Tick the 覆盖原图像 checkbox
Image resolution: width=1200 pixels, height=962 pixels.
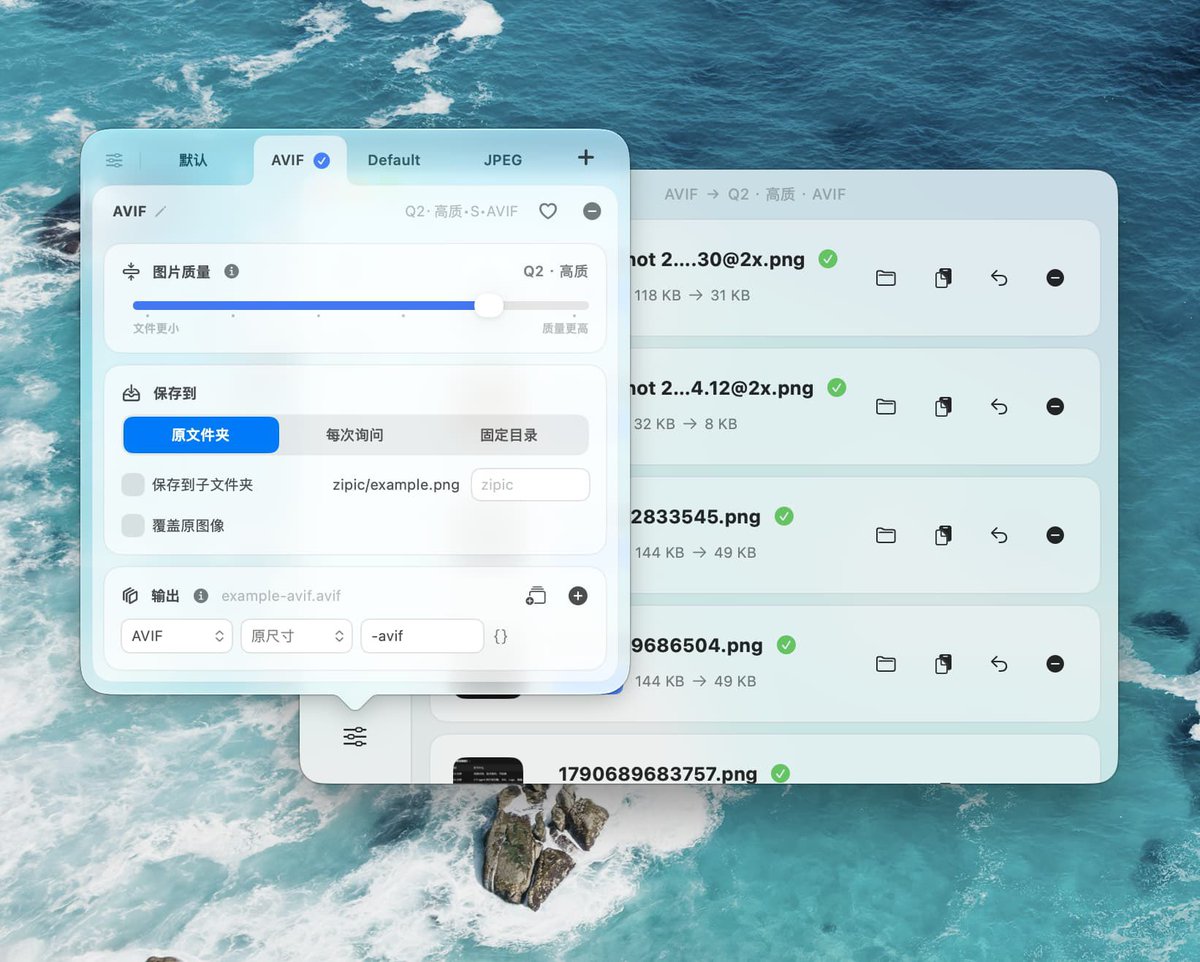[133, 525]
